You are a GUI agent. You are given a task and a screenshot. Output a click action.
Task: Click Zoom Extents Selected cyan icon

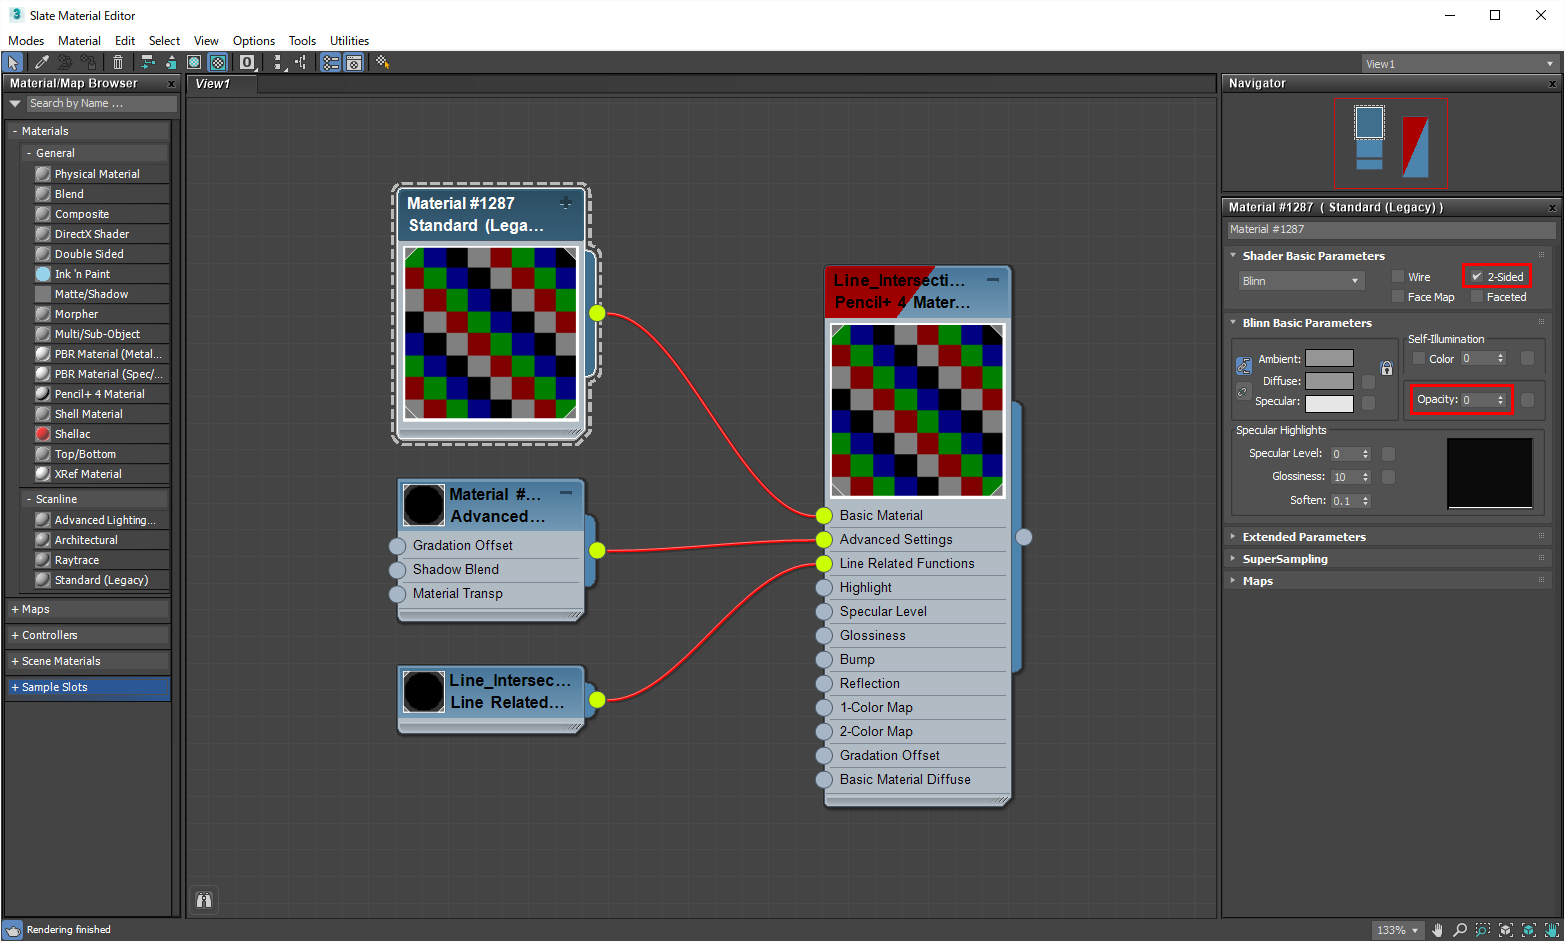tap(1528, 930)
